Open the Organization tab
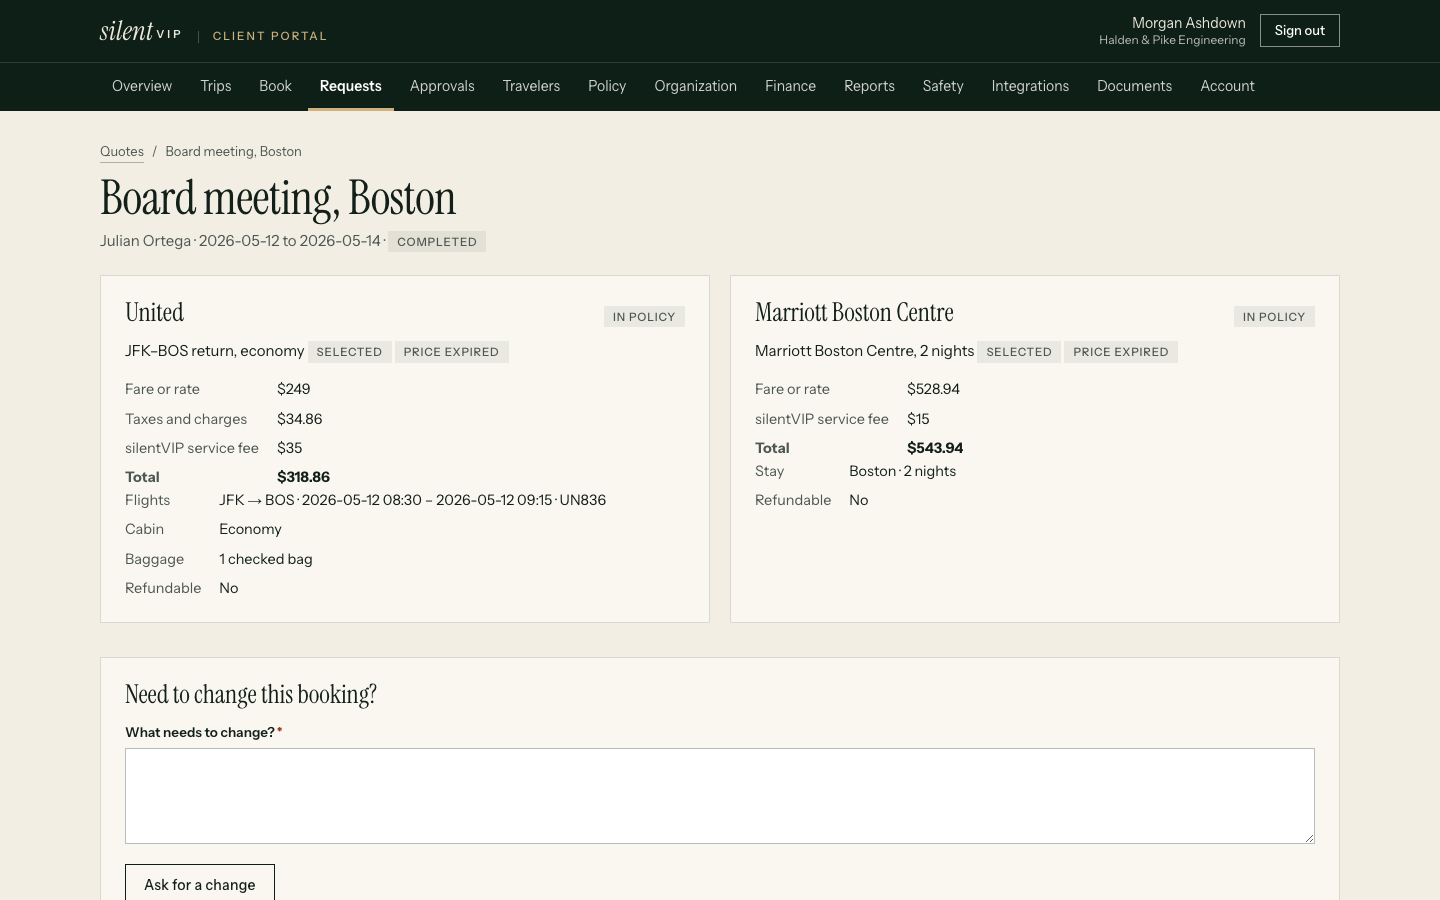This screenshot has height=900, width=1440. tap(696, 86)
